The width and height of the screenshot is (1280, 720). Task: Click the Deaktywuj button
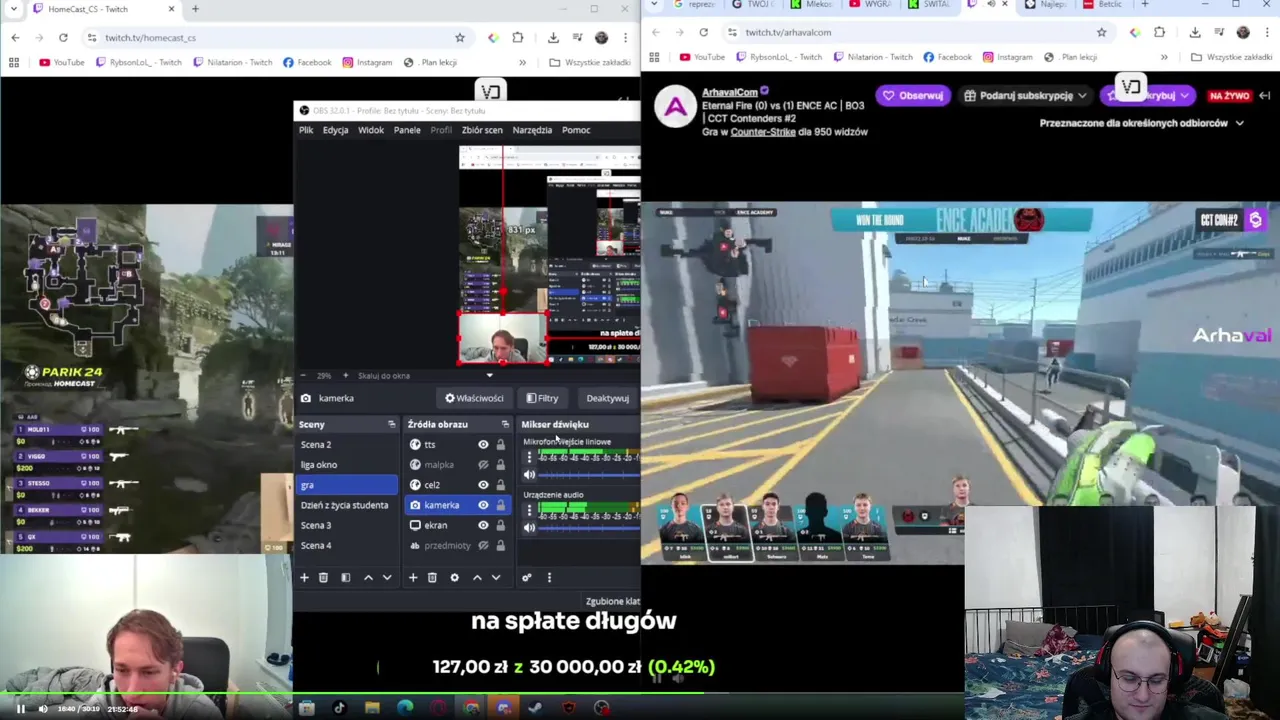click(x=607, y=398)
